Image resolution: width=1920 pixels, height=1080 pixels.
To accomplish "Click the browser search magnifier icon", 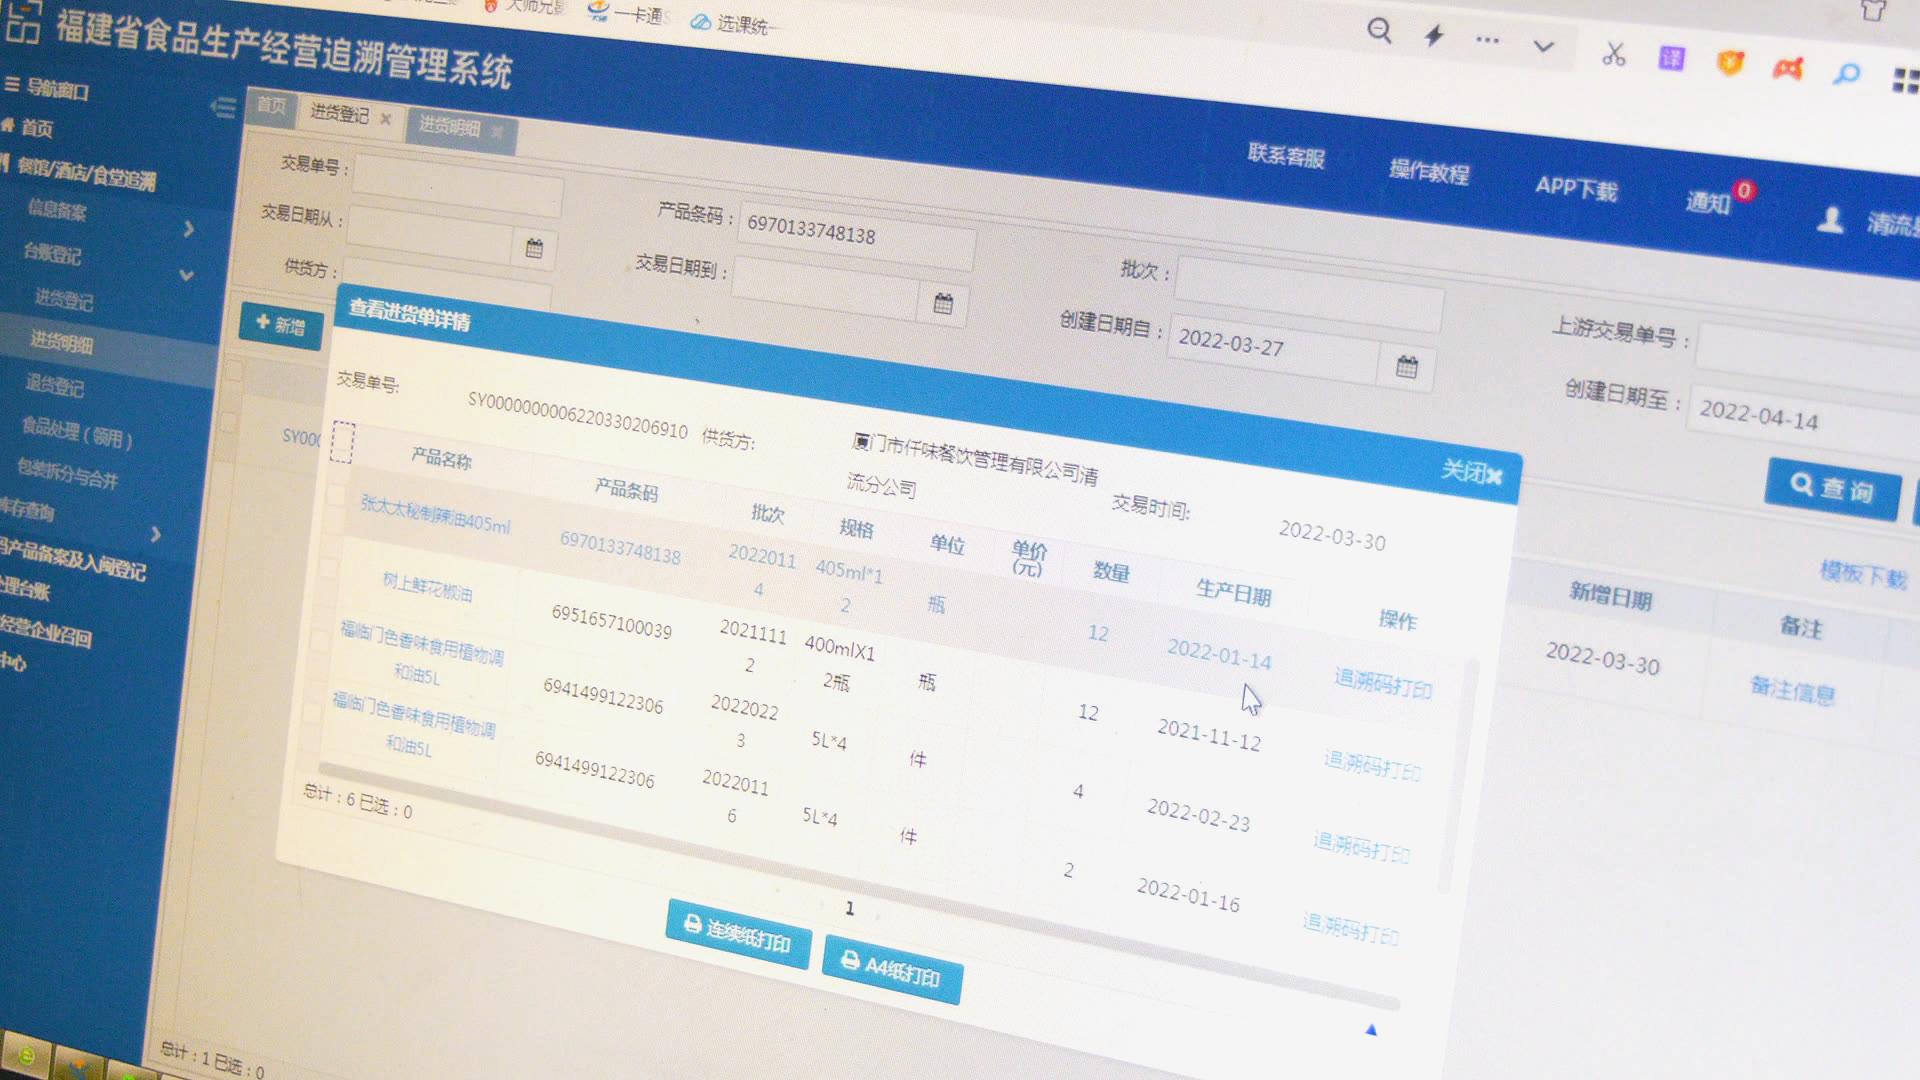I will click(1379, 30).
